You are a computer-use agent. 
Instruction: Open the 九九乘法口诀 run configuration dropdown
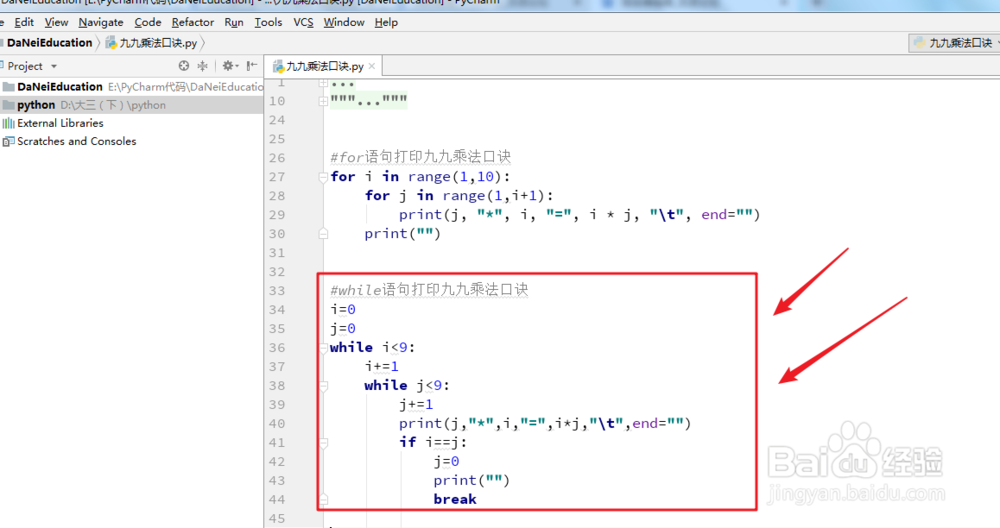(x=955, y=43)
